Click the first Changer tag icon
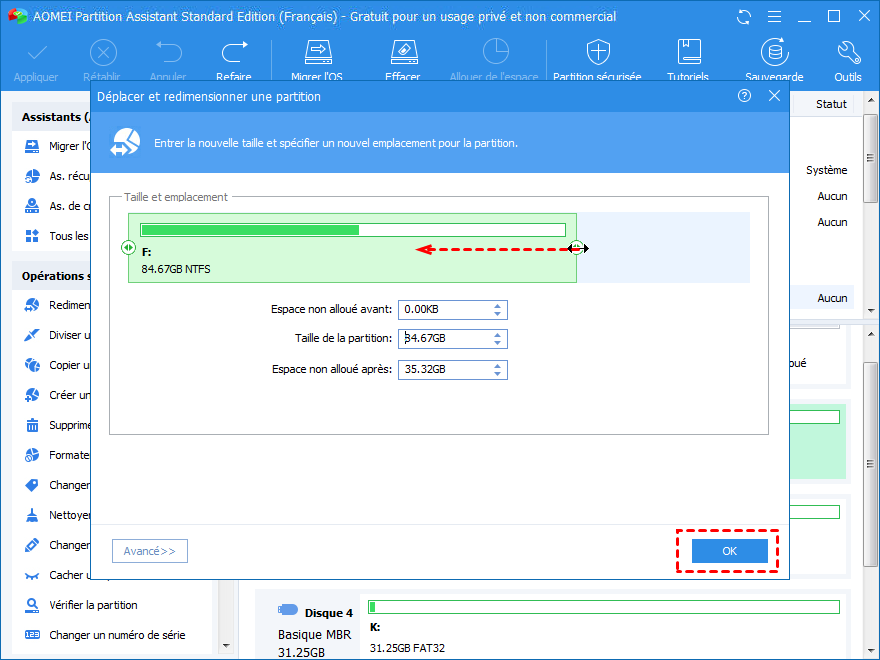 32,485
